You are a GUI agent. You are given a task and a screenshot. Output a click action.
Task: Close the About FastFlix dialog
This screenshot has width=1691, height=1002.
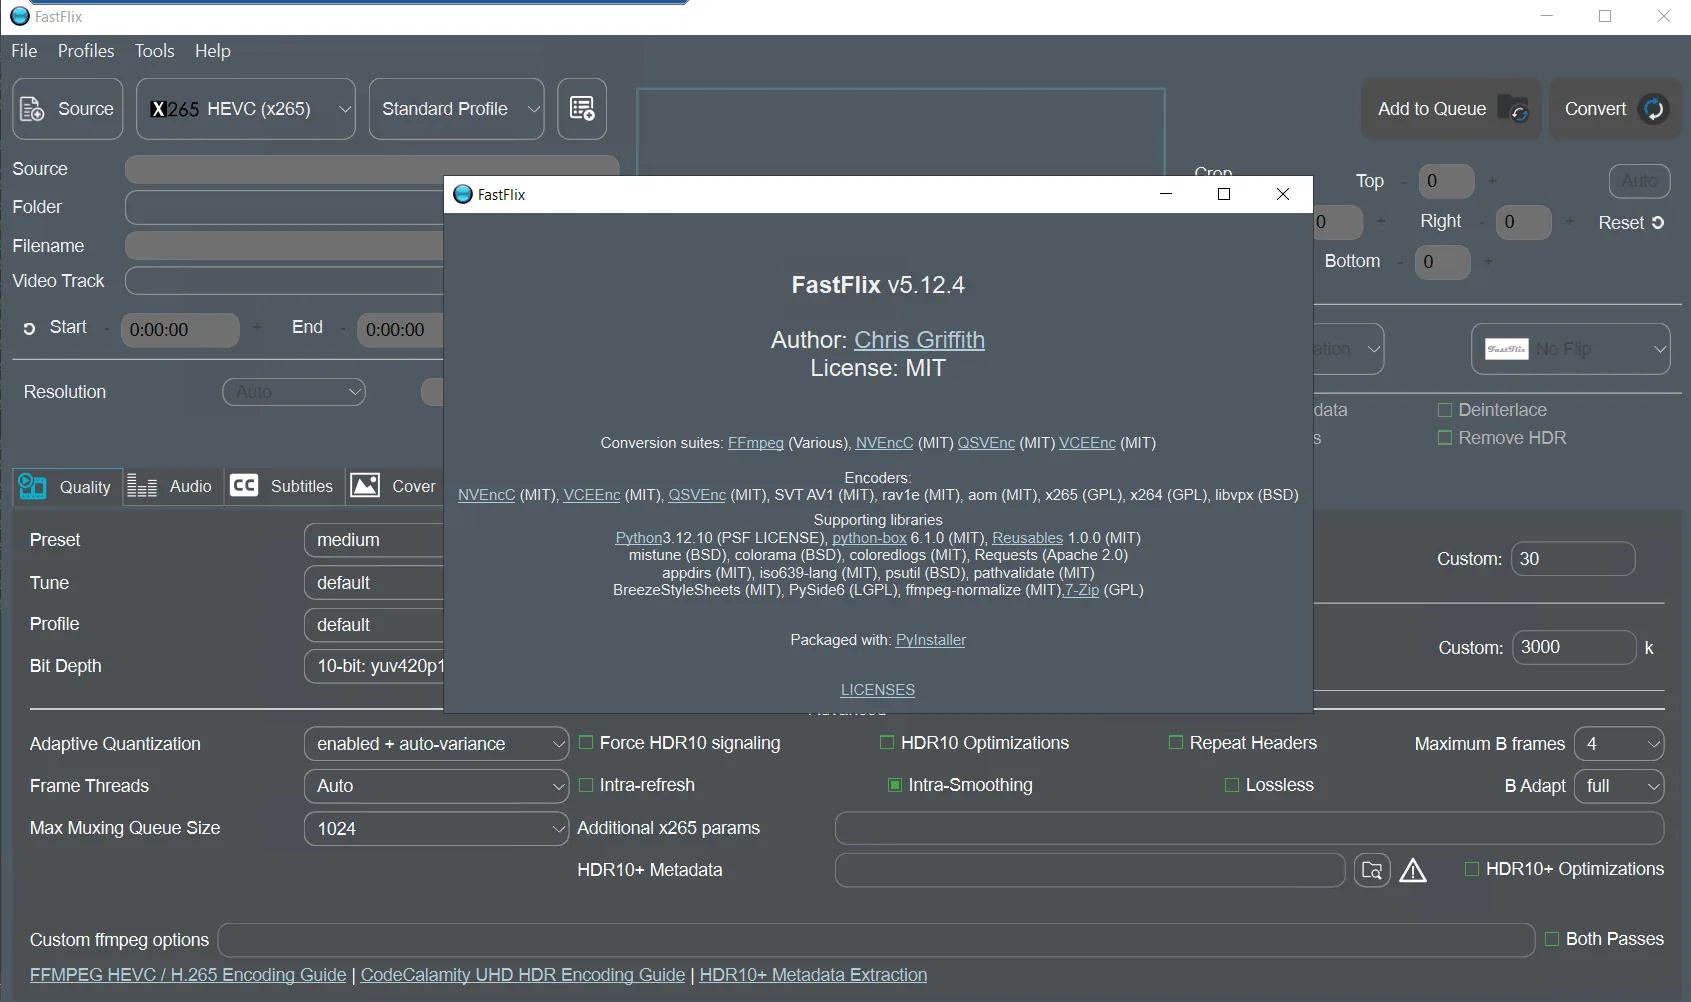[x=1283, y=194]
